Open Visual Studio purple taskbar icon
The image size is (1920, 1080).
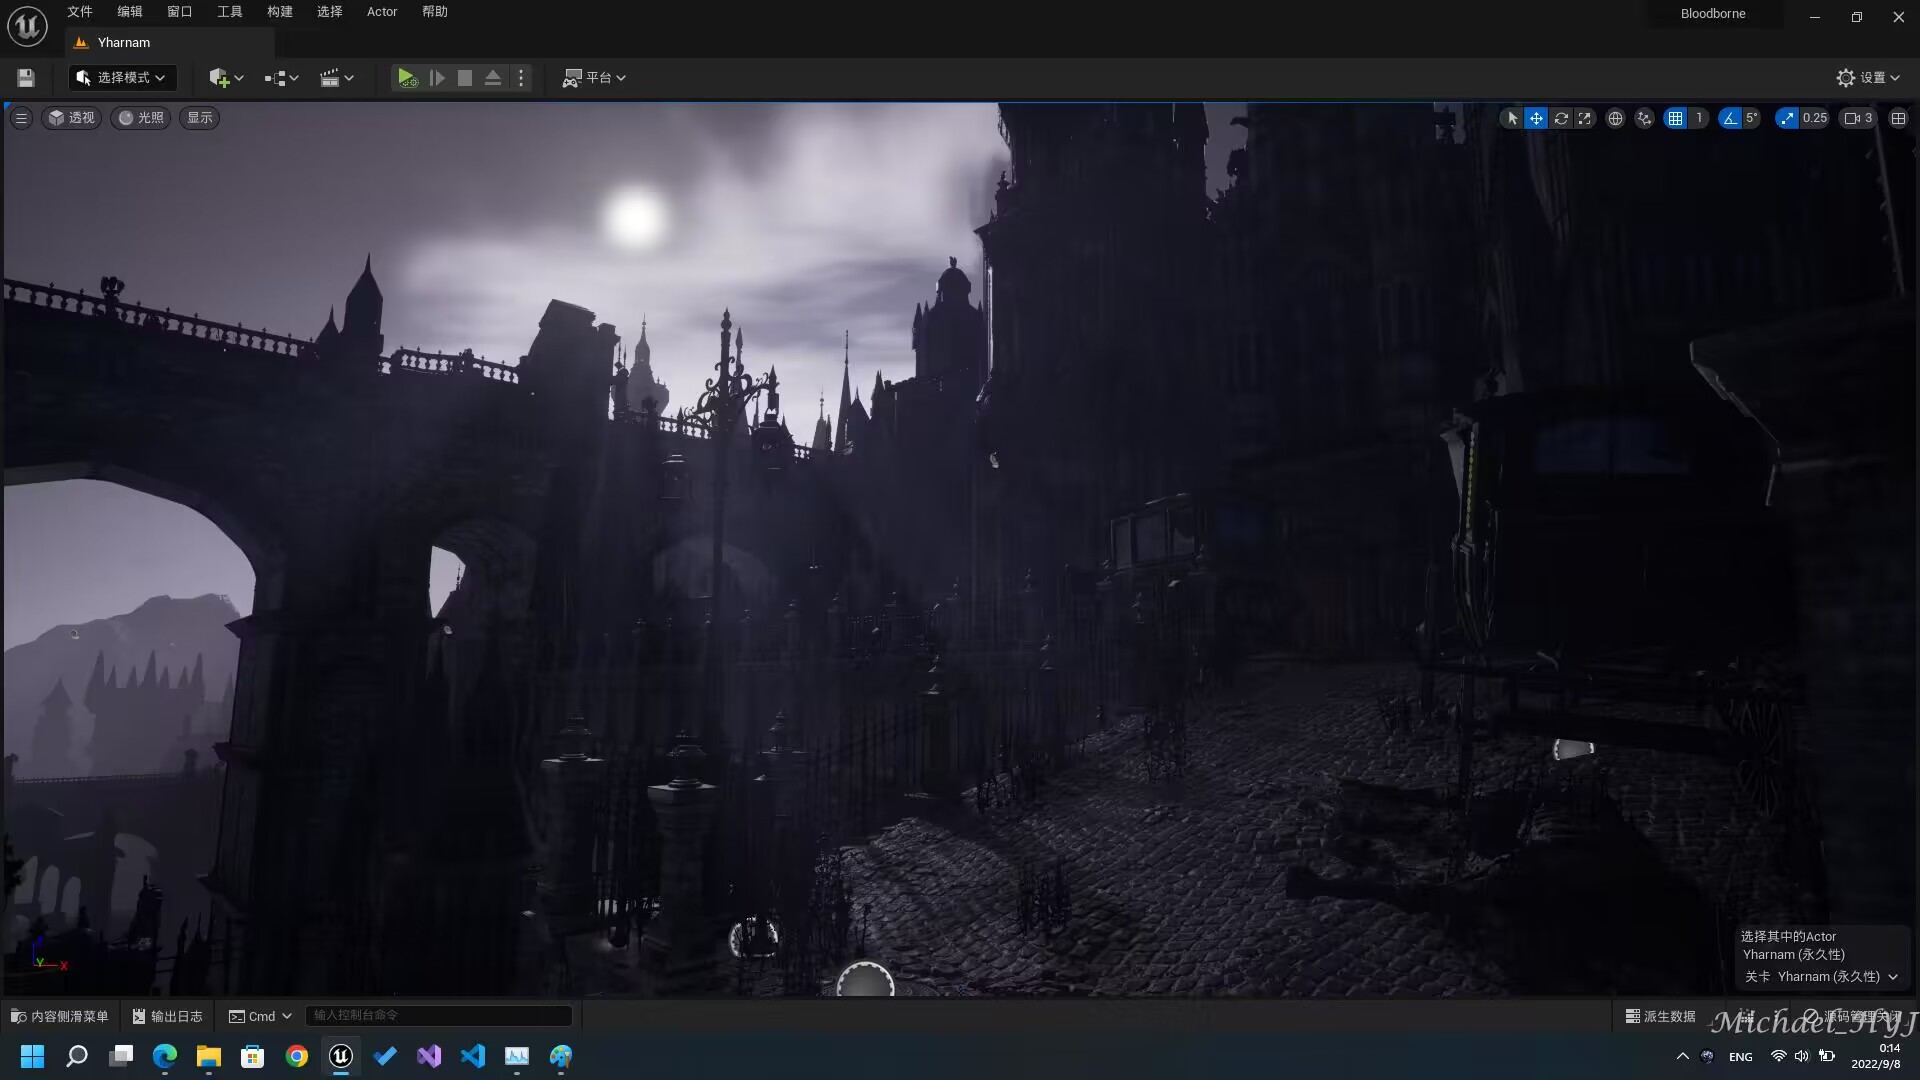(x=429, y=1056)
